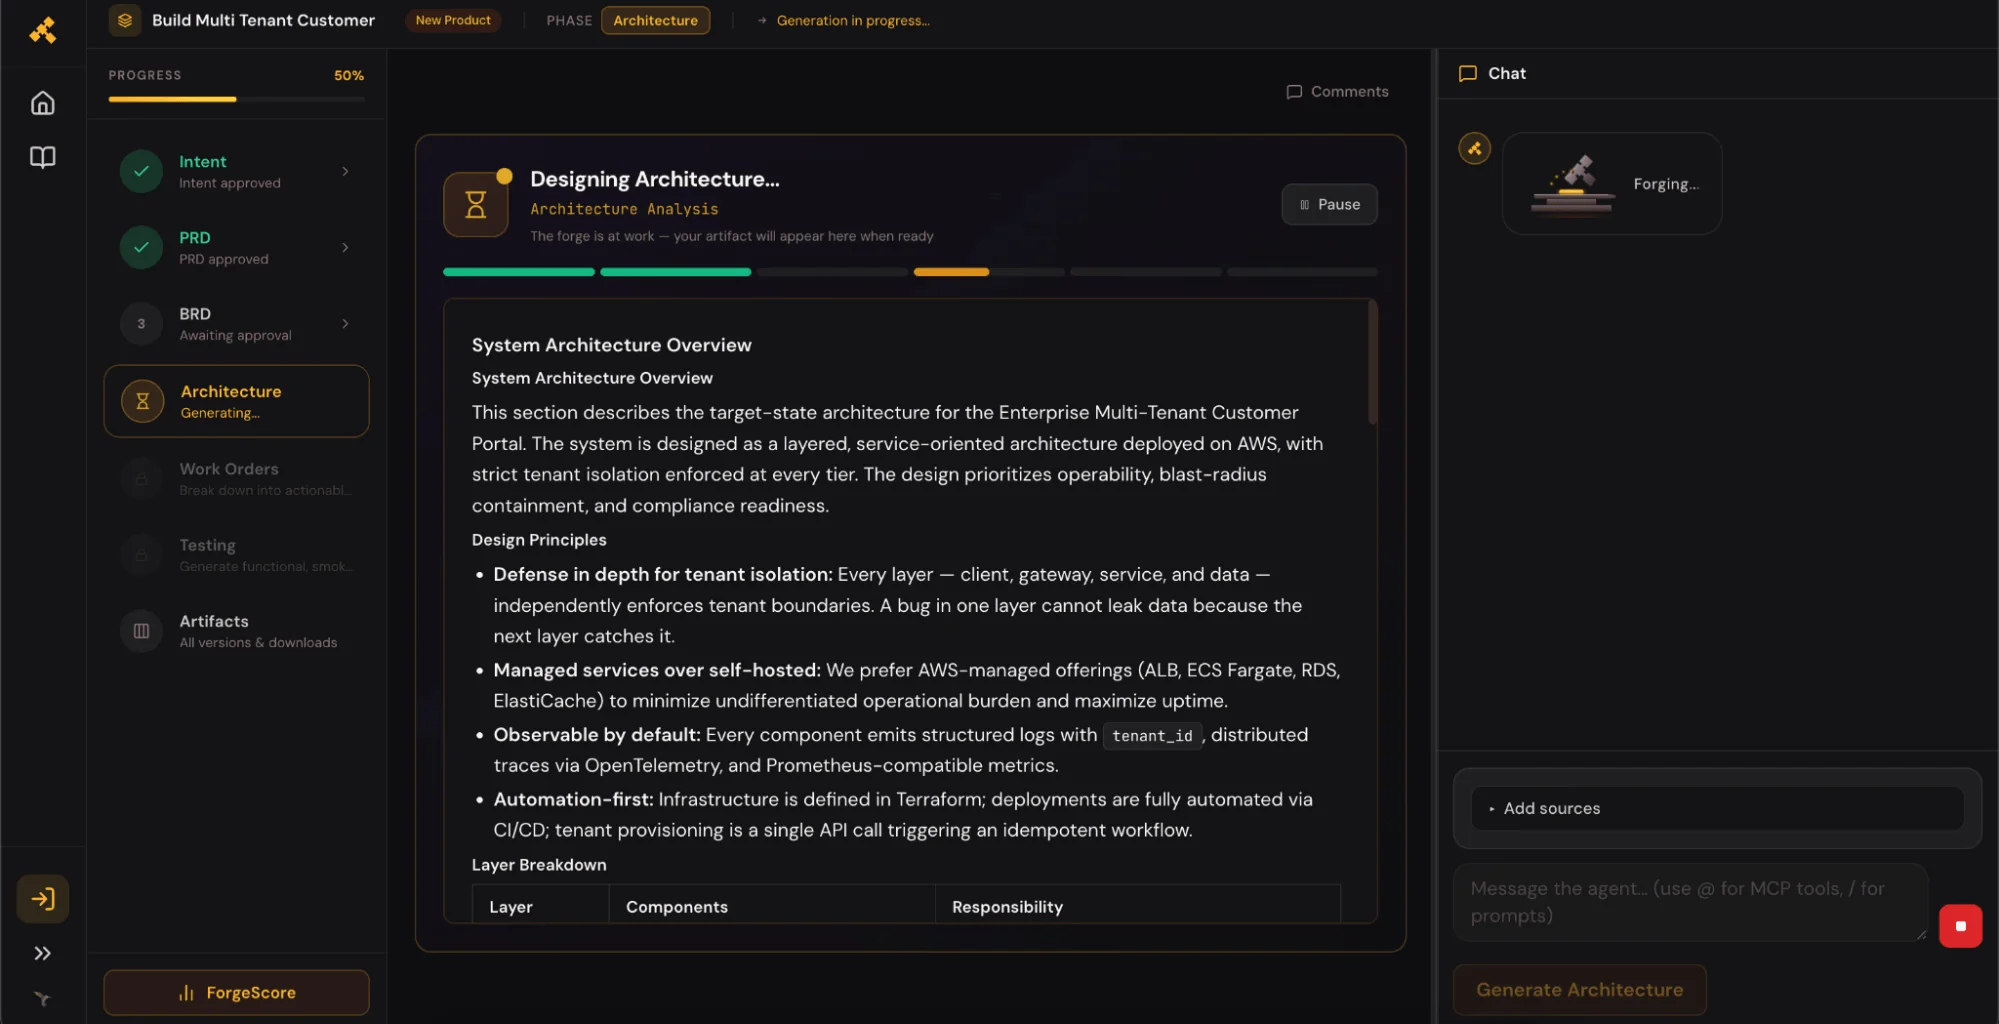Click the large hourglass icon in Designing Architecture card
This screenshot has height=1024, width=1999.
click(476, 204)
